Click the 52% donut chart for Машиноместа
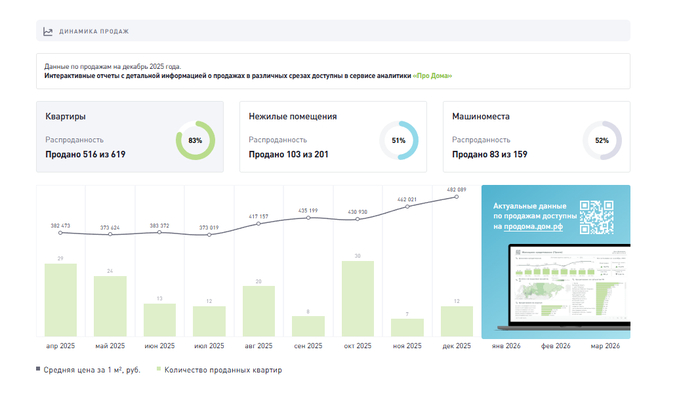The width and height of the screenshot is (700, 402). coord(601,141)
